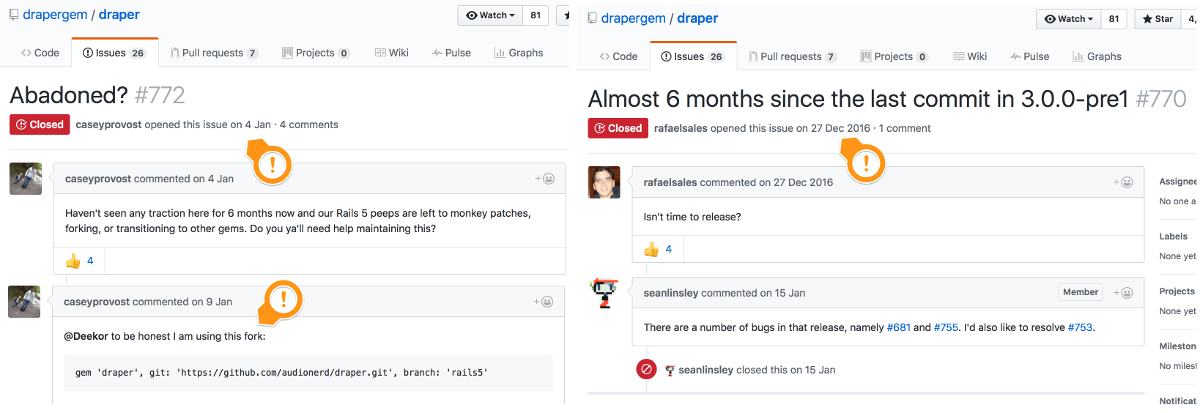Click the red closed-event icon in the timeline
This screenshot has height=413, width=1200.
[647, 369]
